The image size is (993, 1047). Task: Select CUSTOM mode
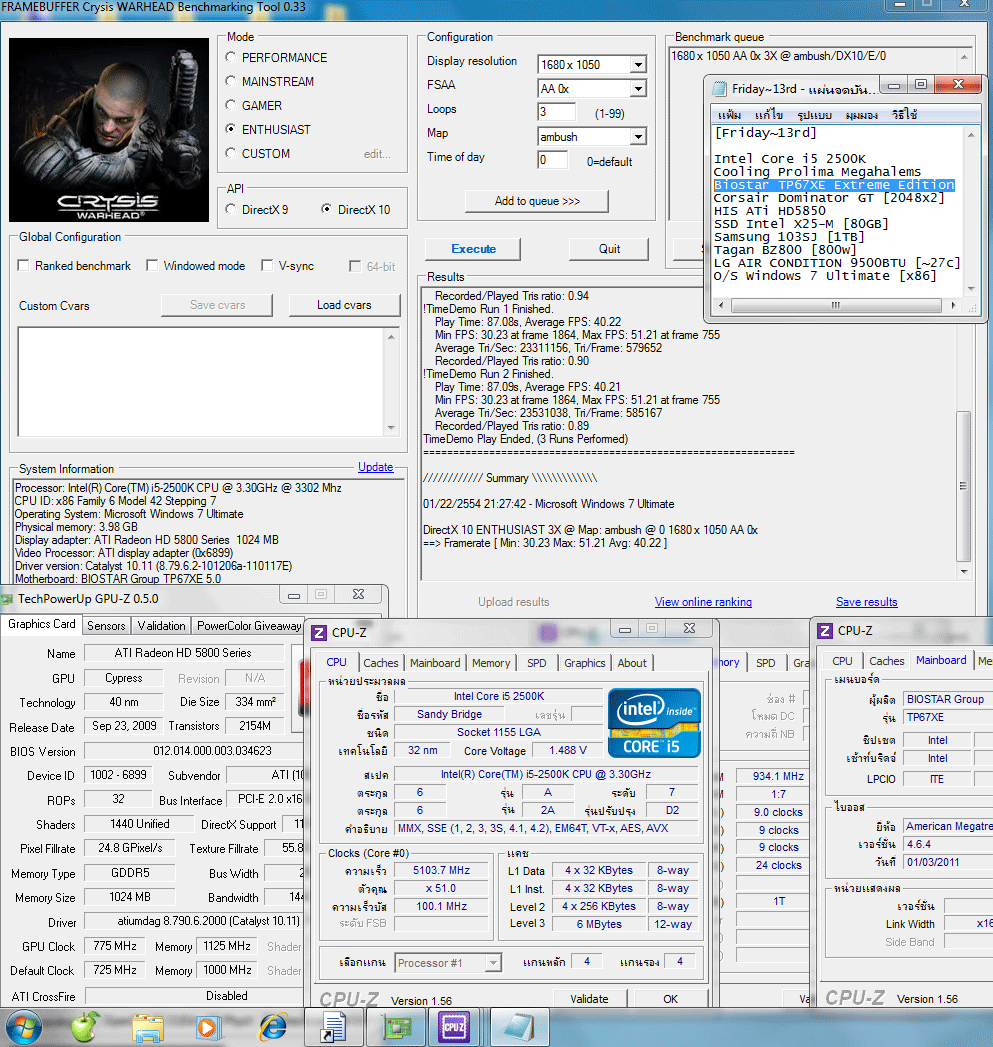point(231,154)
